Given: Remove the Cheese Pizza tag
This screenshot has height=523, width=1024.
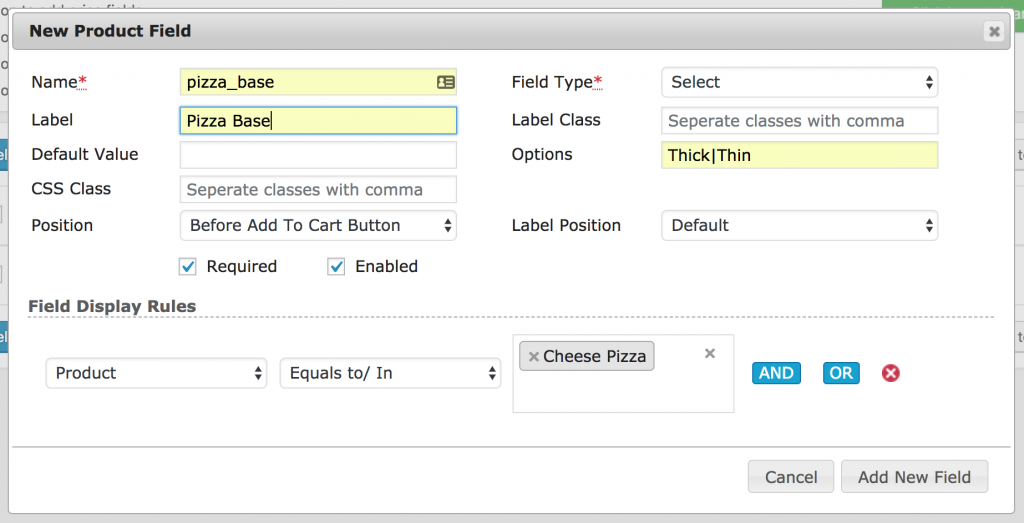Looking at the screenshot, I should [533, 357].
